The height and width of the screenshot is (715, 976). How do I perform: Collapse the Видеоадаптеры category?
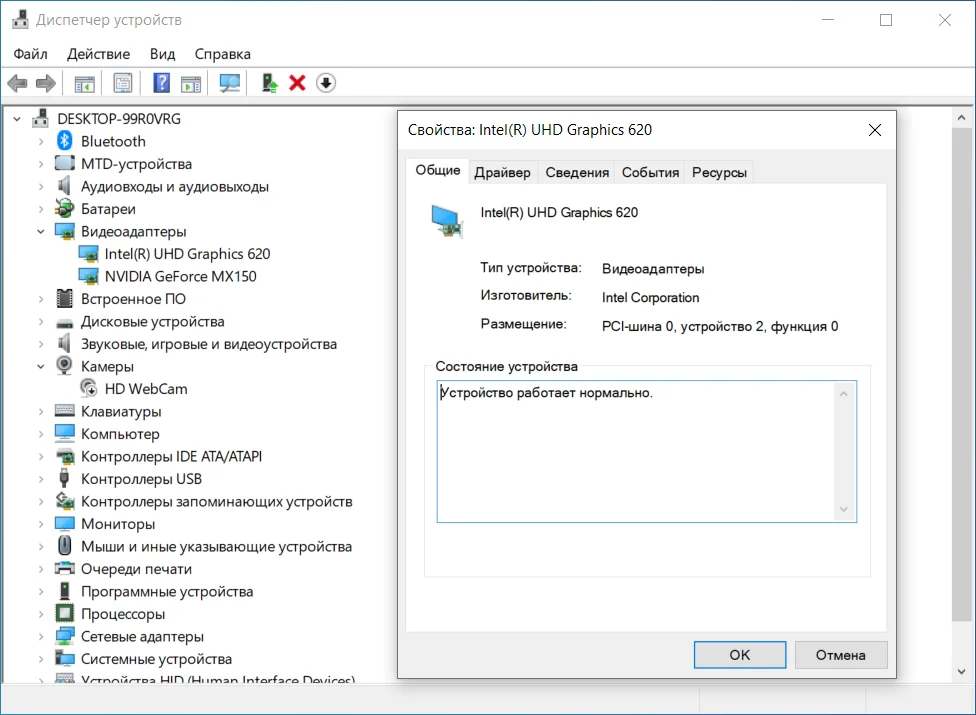[41, 231]
